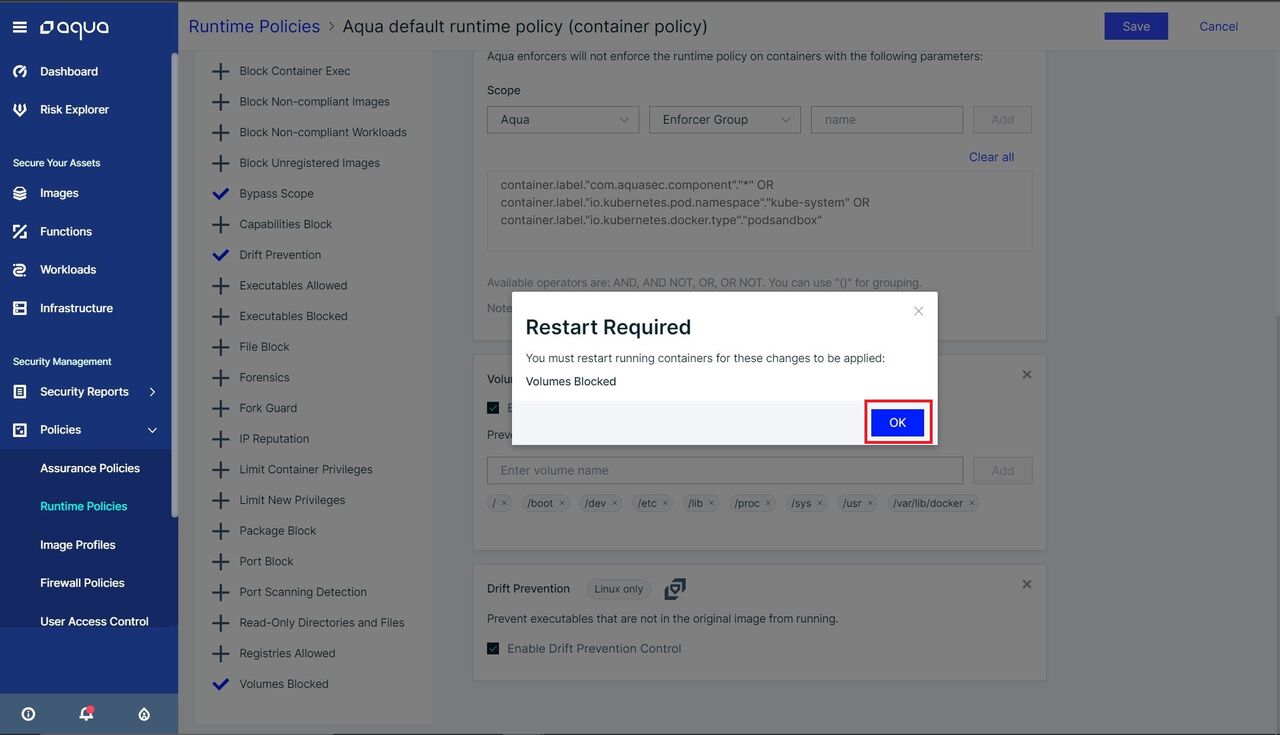Add the Capabilities Block control
This screenshot has width=1280, height=735.
221,224
